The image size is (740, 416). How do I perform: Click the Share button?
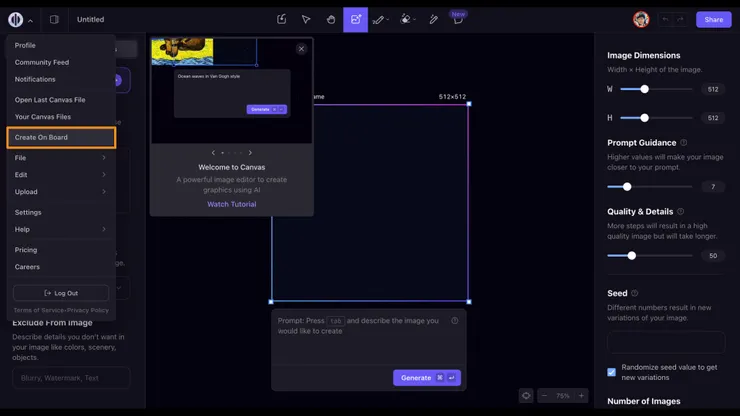[714, 19]
